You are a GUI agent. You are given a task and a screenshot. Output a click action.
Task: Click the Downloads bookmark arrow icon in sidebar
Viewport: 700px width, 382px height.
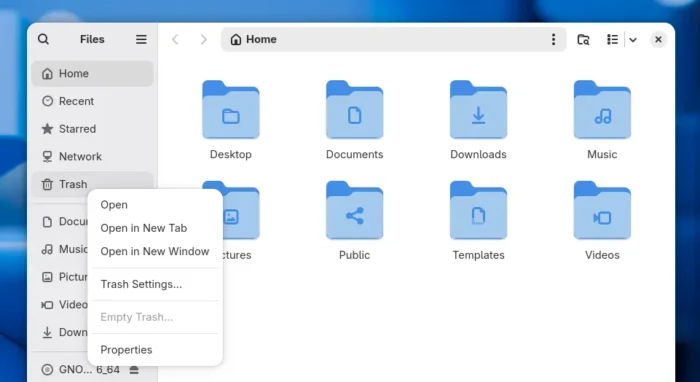(x=47, y=332)
